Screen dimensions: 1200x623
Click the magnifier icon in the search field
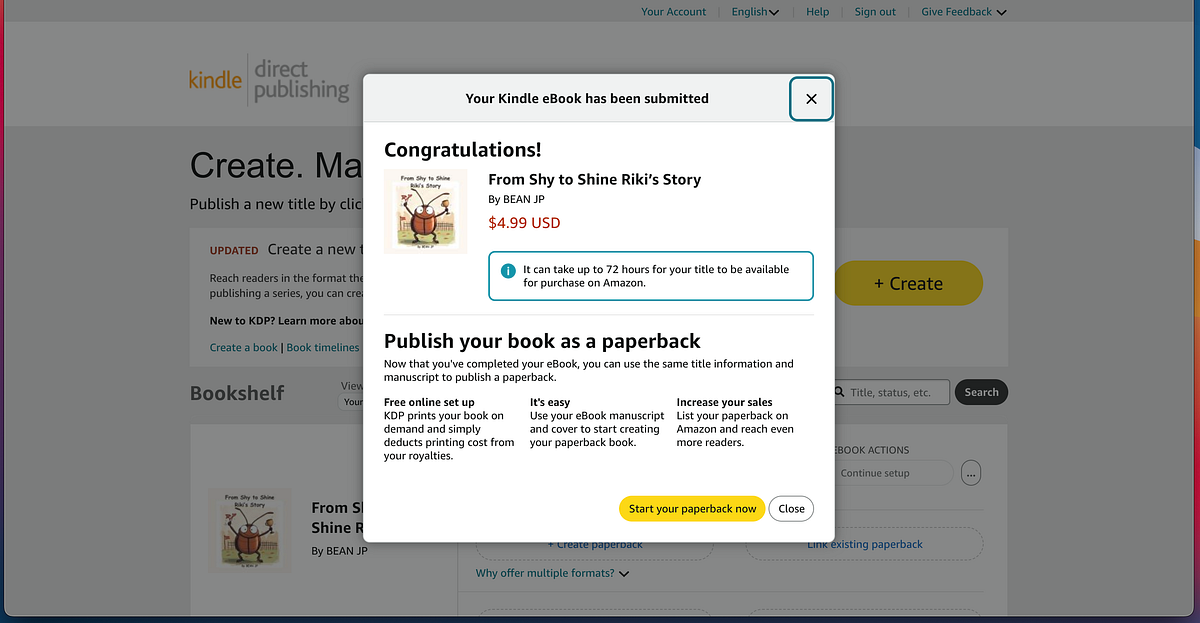coord(839,393)
